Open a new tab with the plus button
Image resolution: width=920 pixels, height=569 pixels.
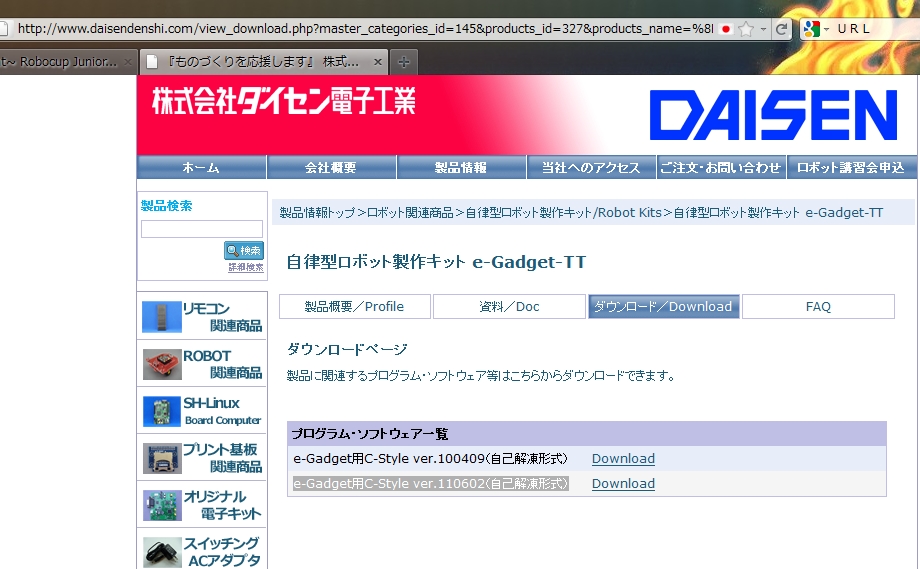404,62
